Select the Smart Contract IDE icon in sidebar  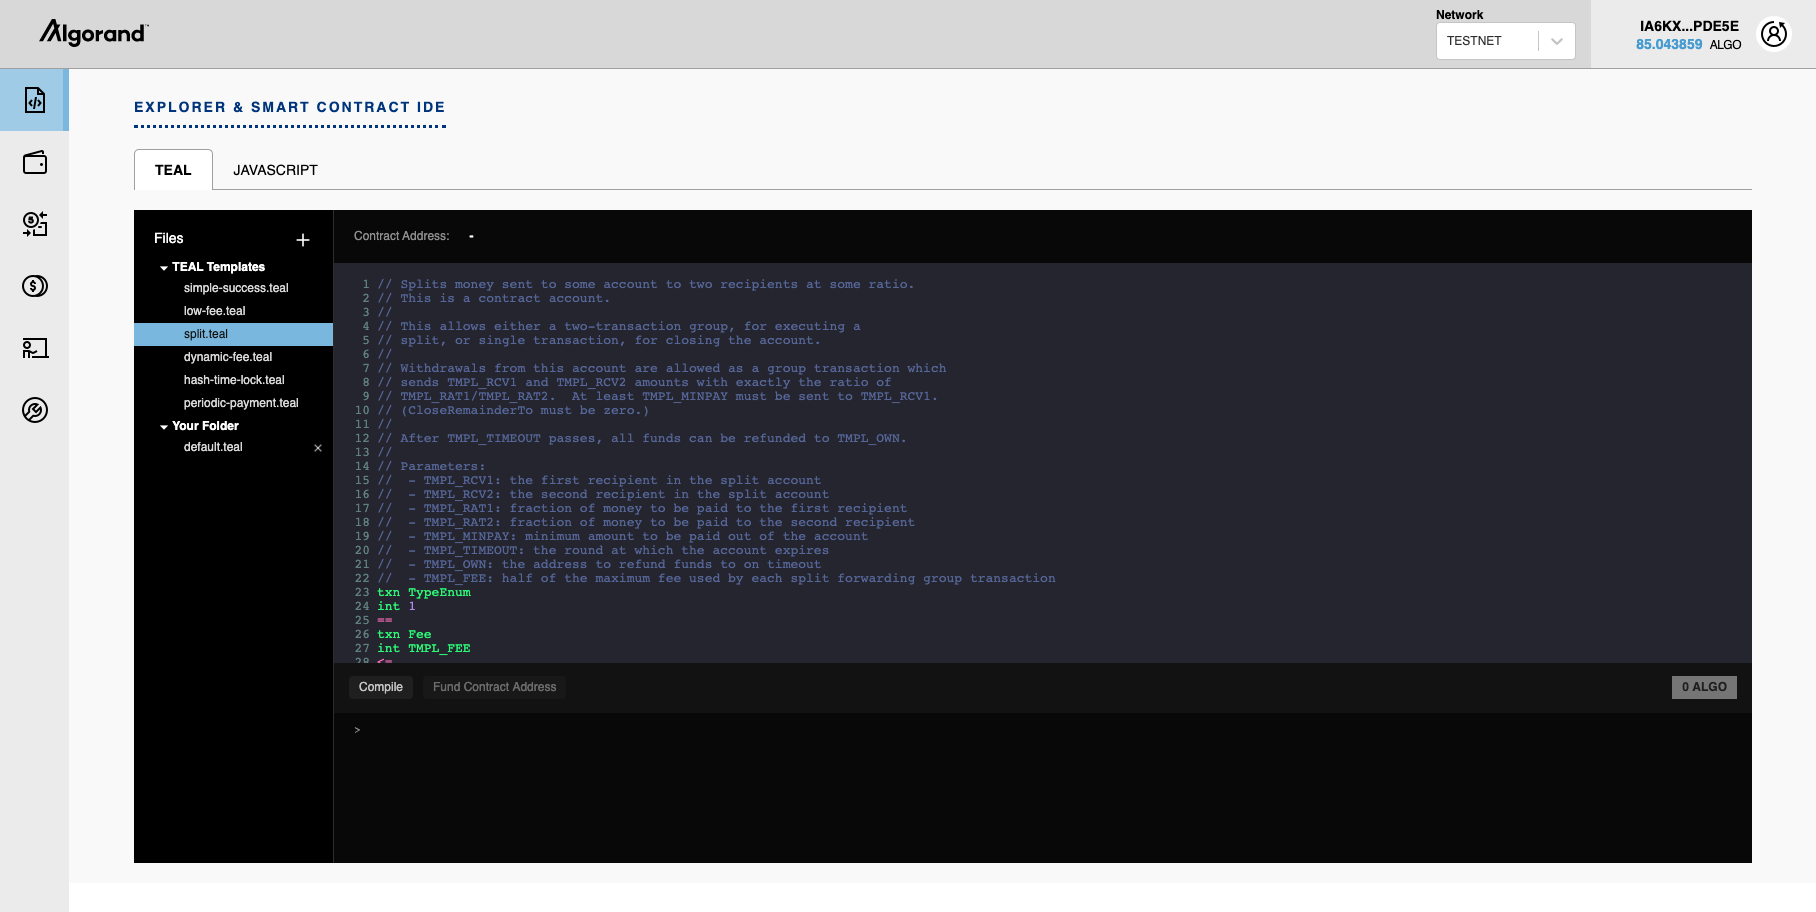[x=35, y=100]
